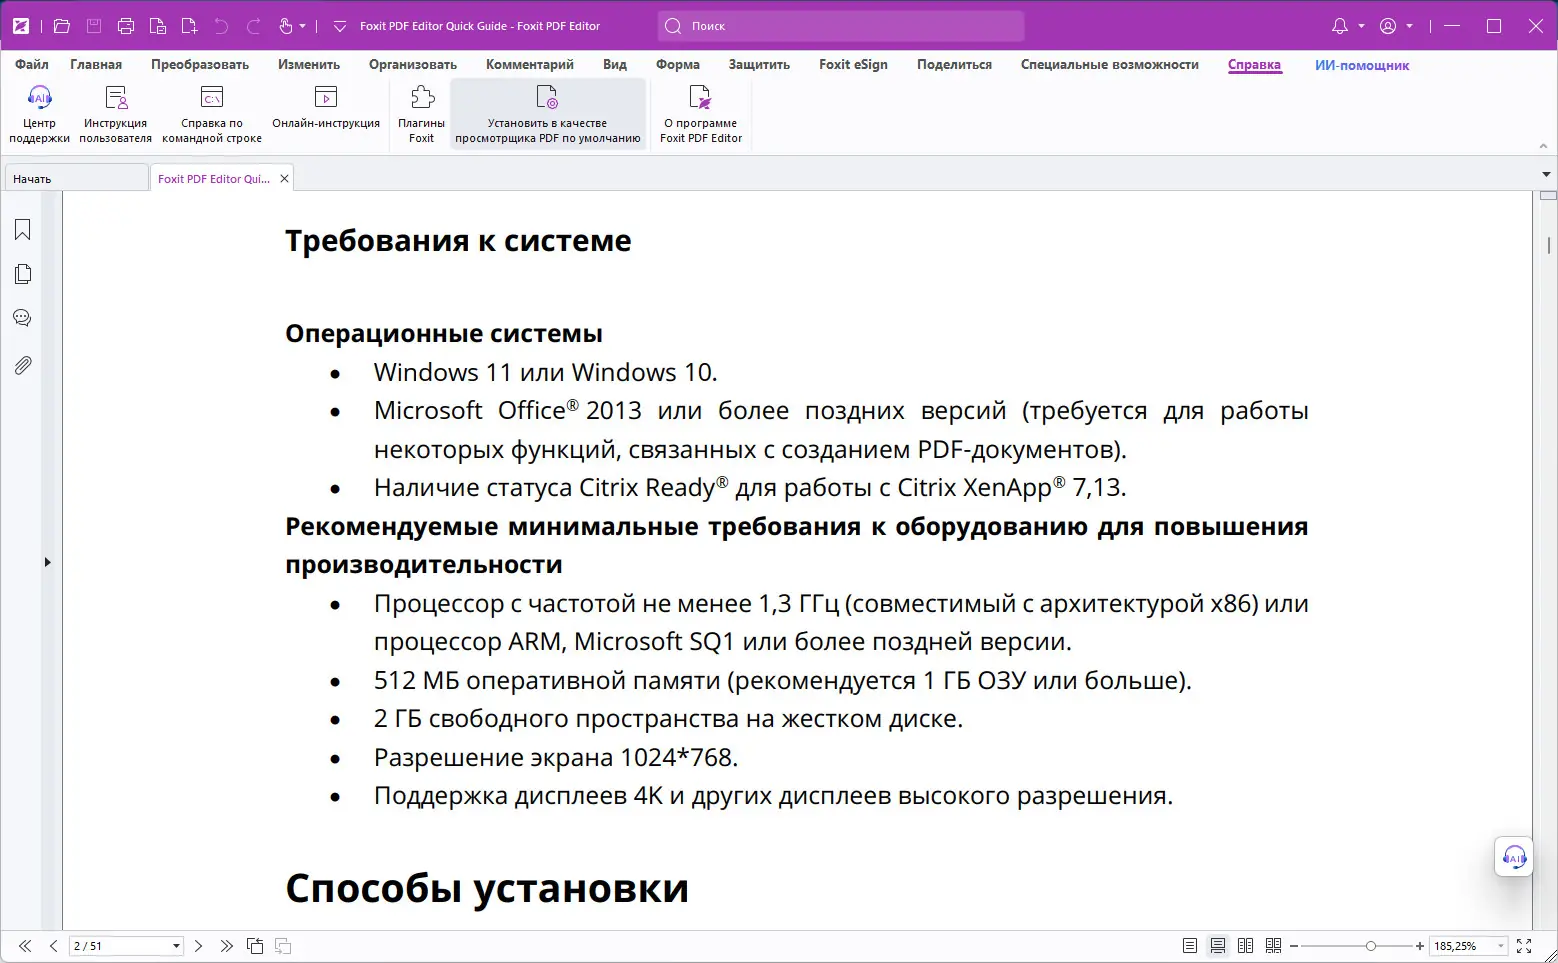Open the Pages thumbnails panel

click(22, 273)
